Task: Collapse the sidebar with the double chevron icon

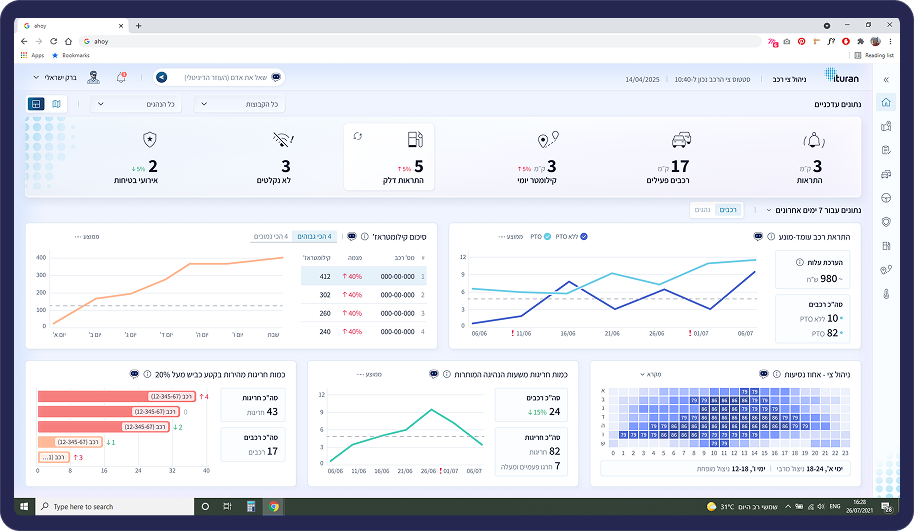Action: tap(885, 79)
